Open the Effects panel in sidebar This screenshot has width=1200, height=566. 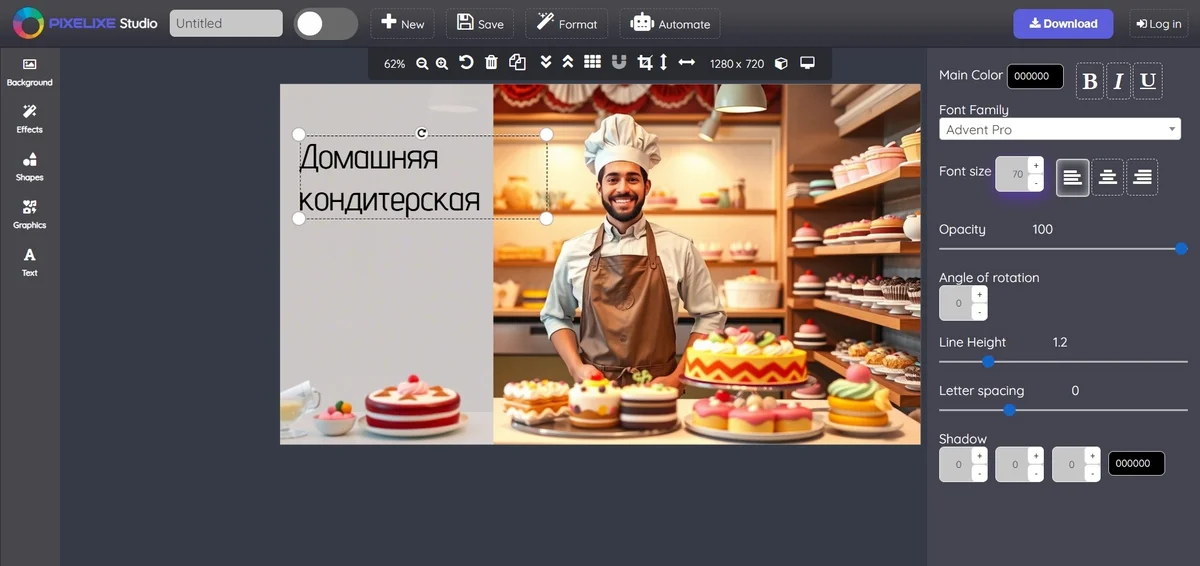coord(30,118)
